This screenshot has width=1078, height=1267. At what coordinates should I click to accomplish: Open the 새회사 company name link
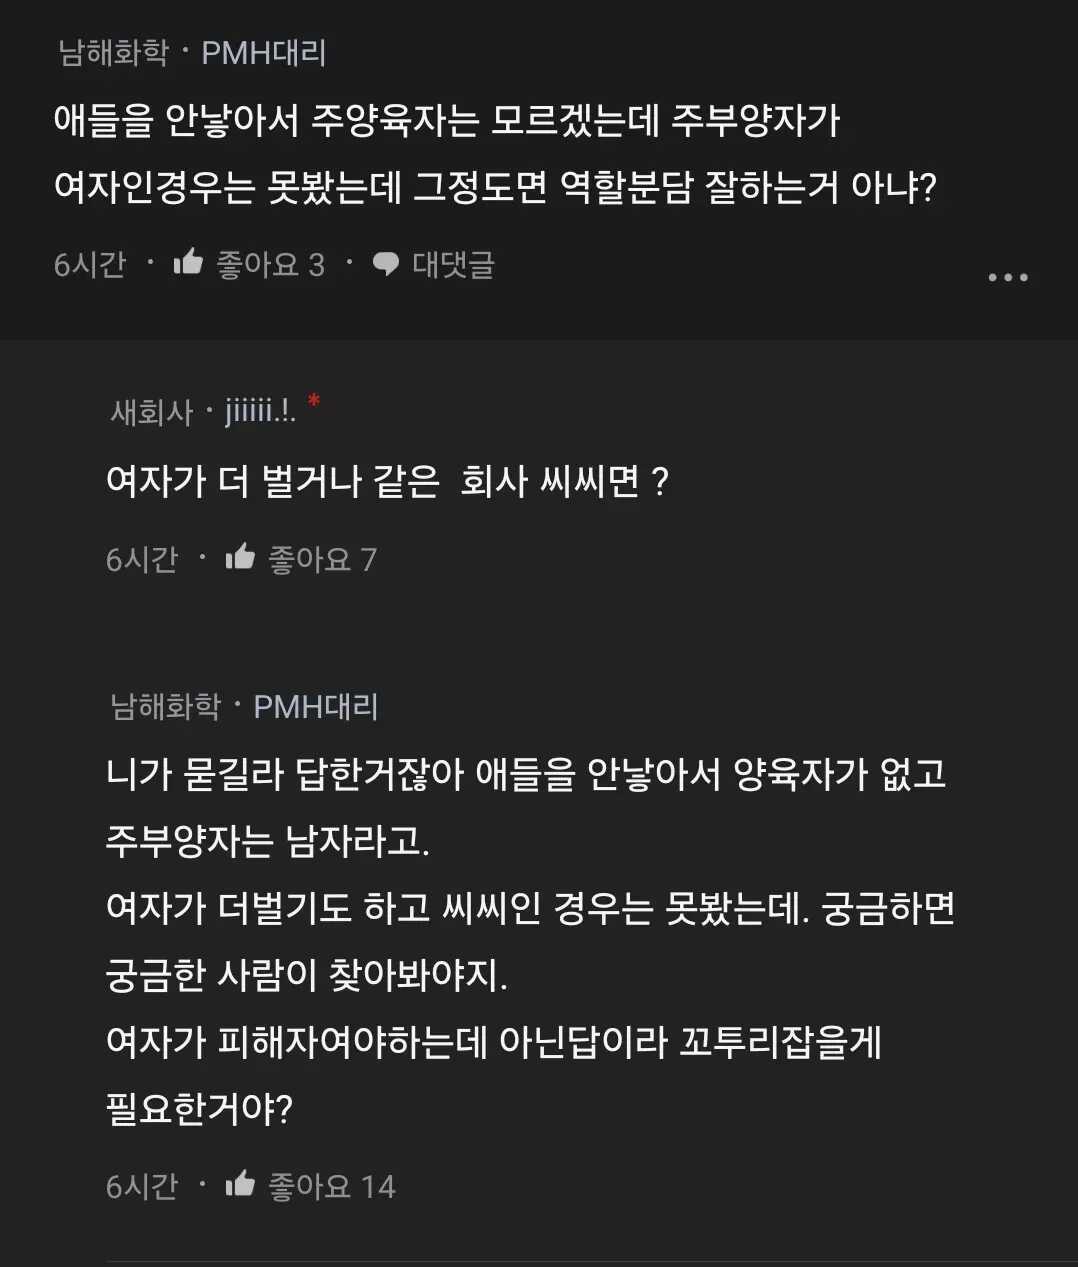[x=152, y=411]
